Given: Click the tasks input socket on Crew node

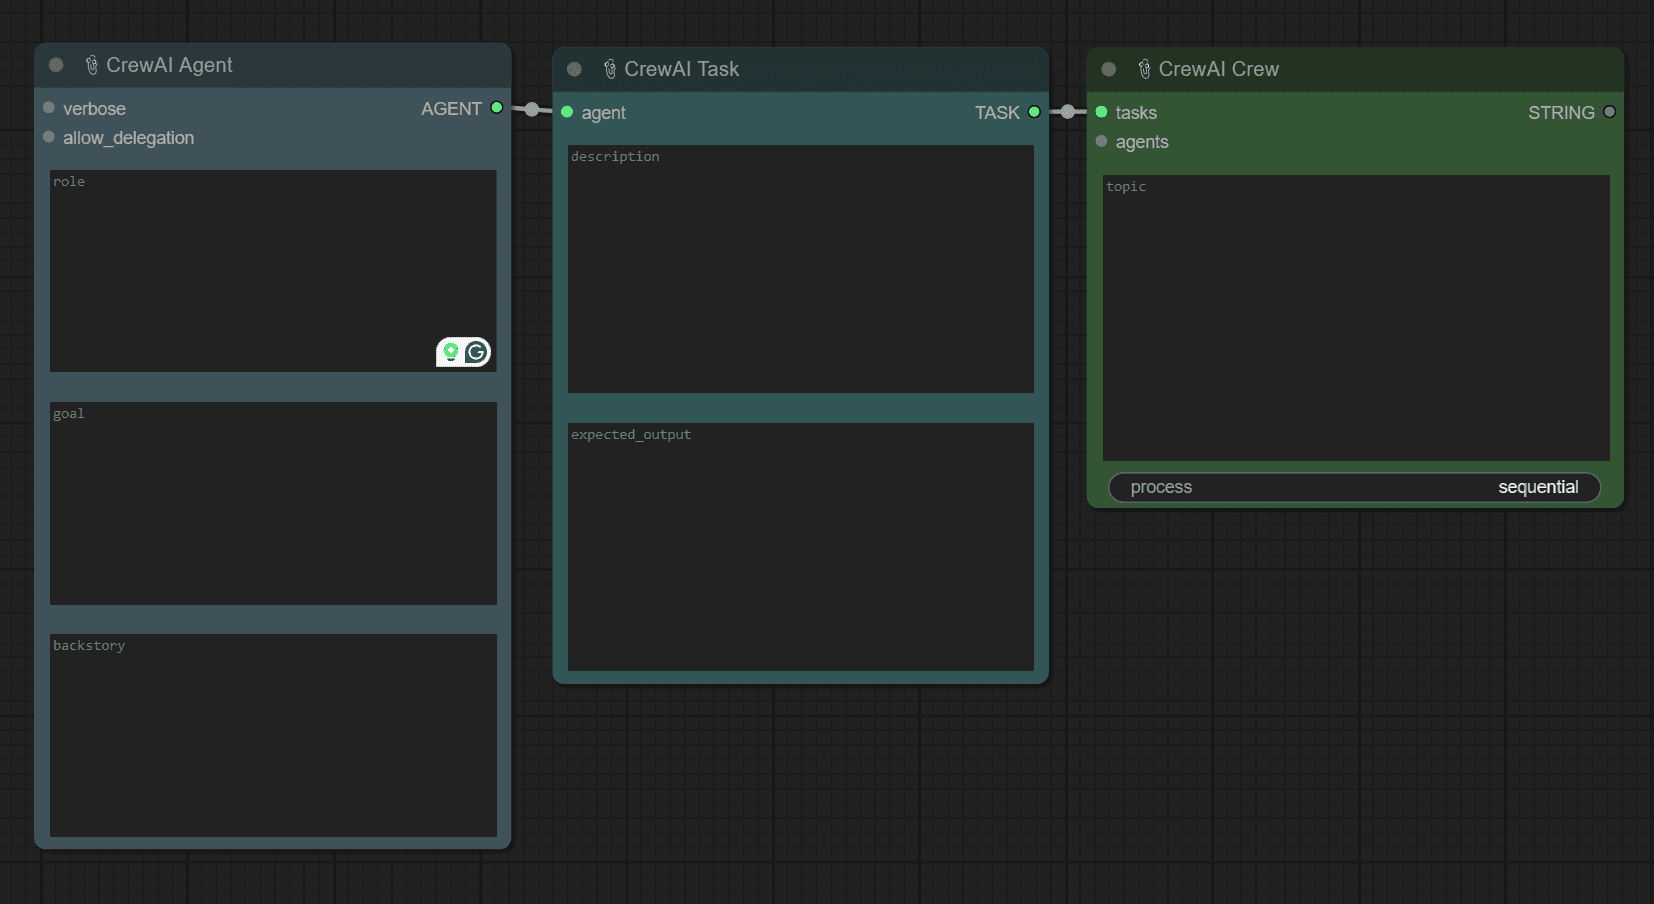Looking at the screenshot, I should click(1101, 112).
